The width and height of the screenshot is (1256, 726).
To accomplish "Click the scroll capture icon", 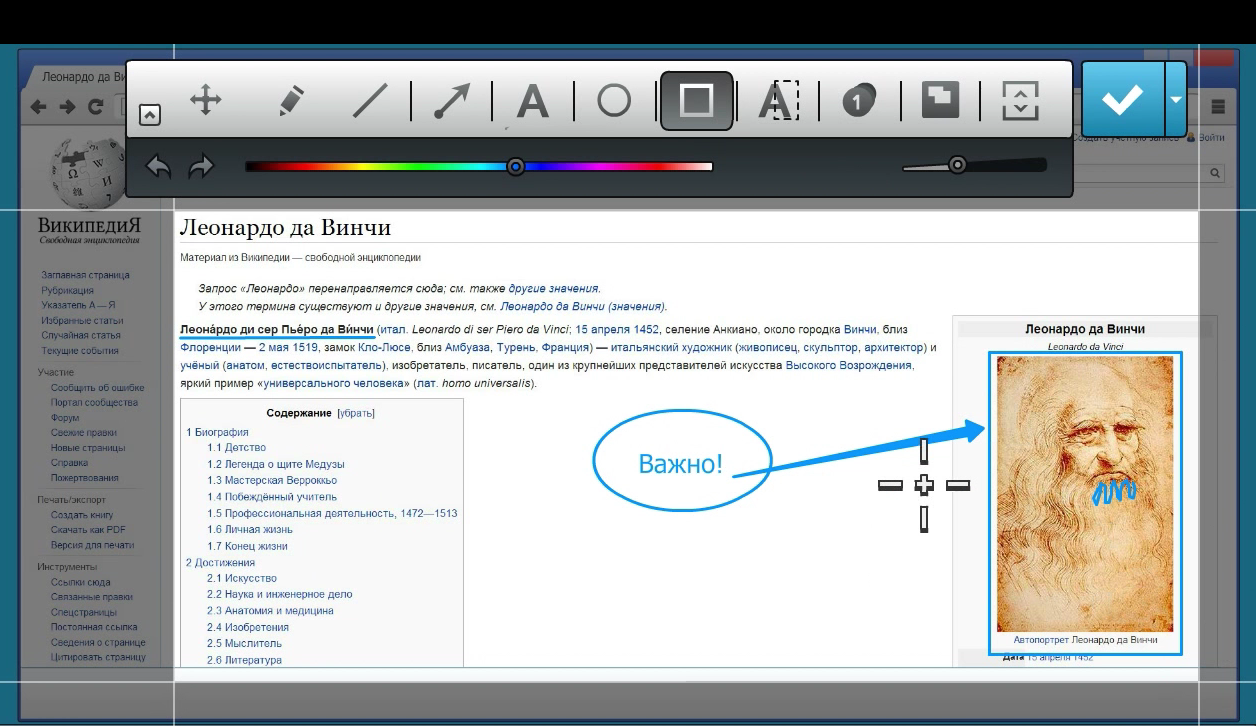I will point(1020,101).
